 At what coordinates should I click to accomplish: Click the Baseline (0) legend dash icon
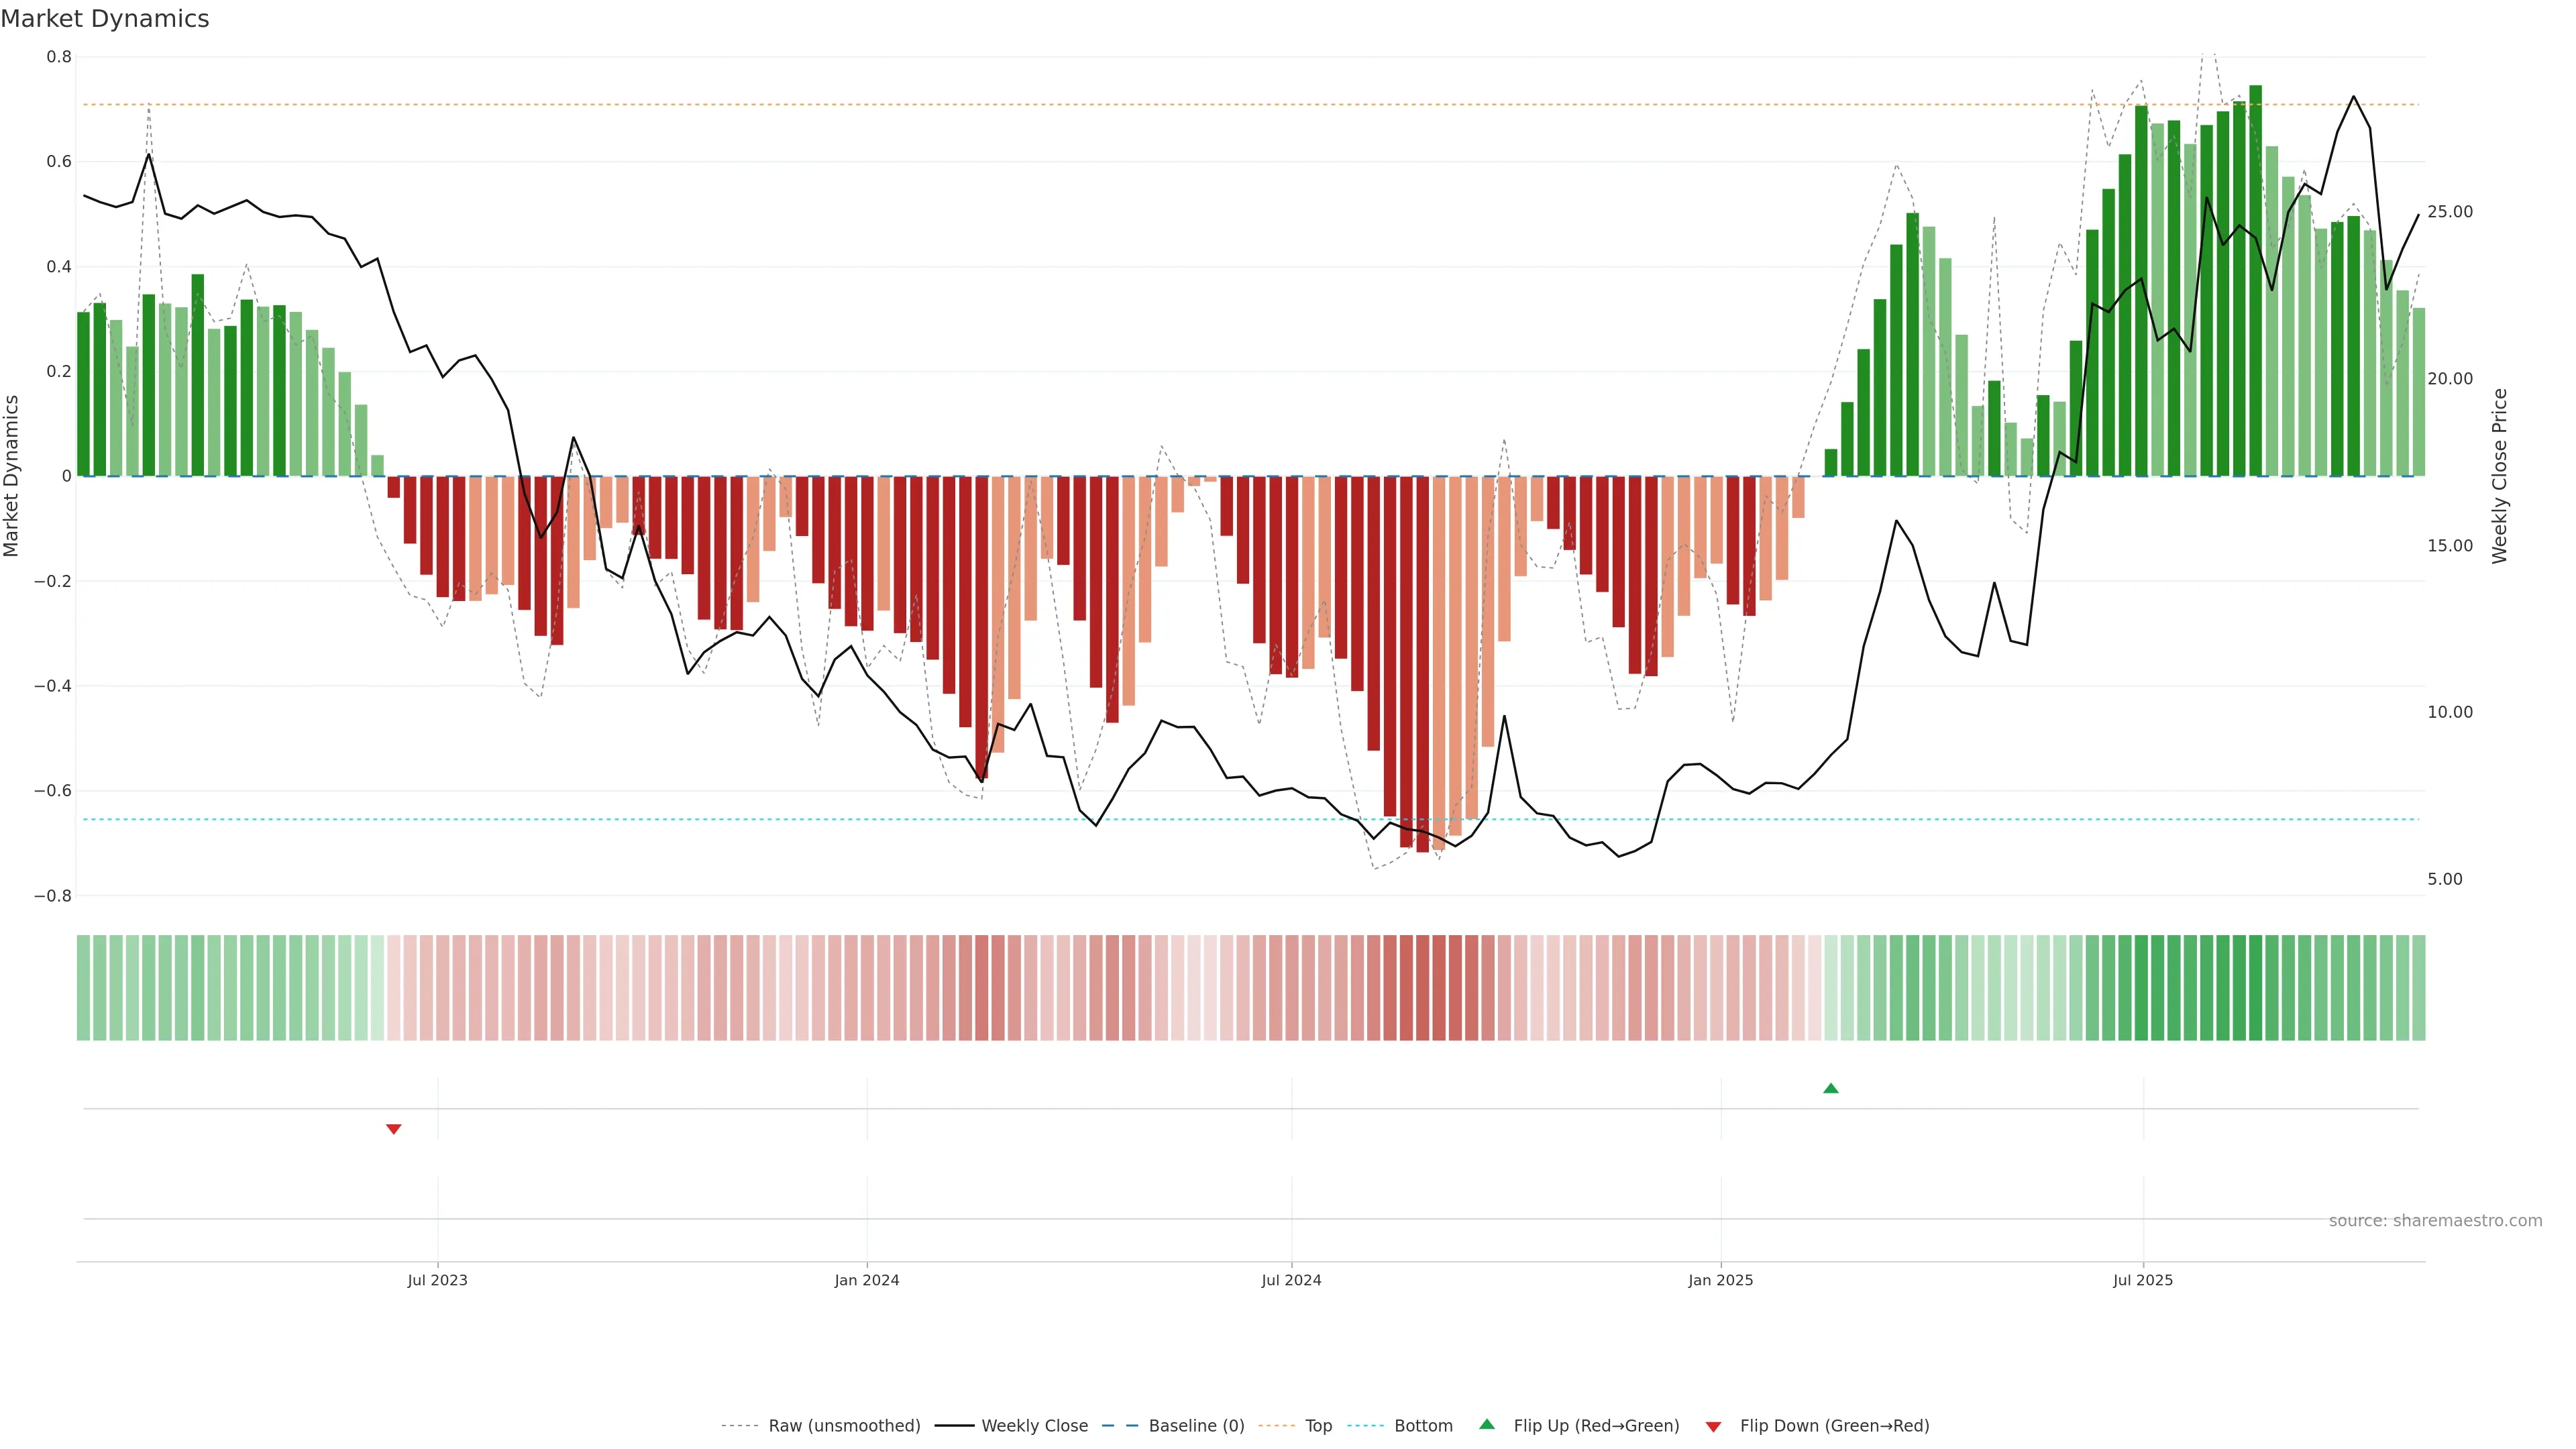pos(1120,1426)
